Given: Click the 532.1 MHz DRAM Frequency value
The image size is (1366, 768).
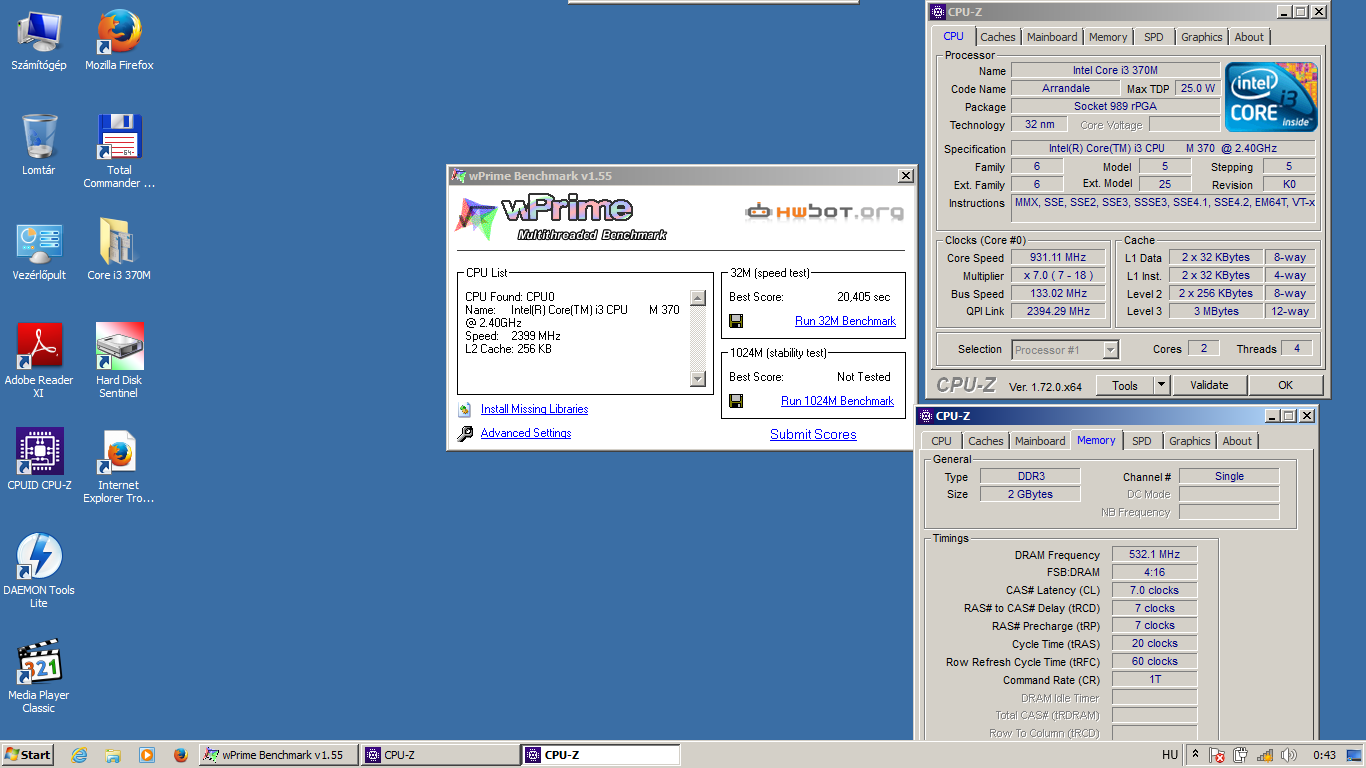Looking at the screenshot, I should 1153,555.
